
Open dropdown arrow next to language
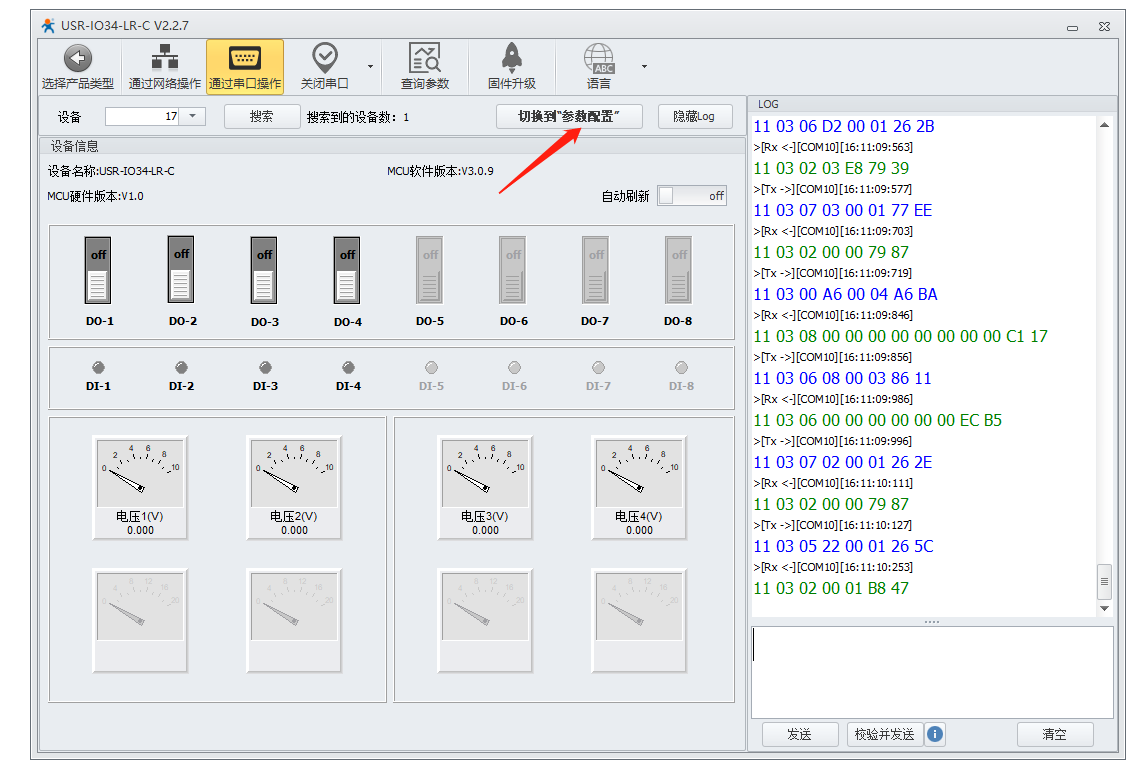(644, 67)
